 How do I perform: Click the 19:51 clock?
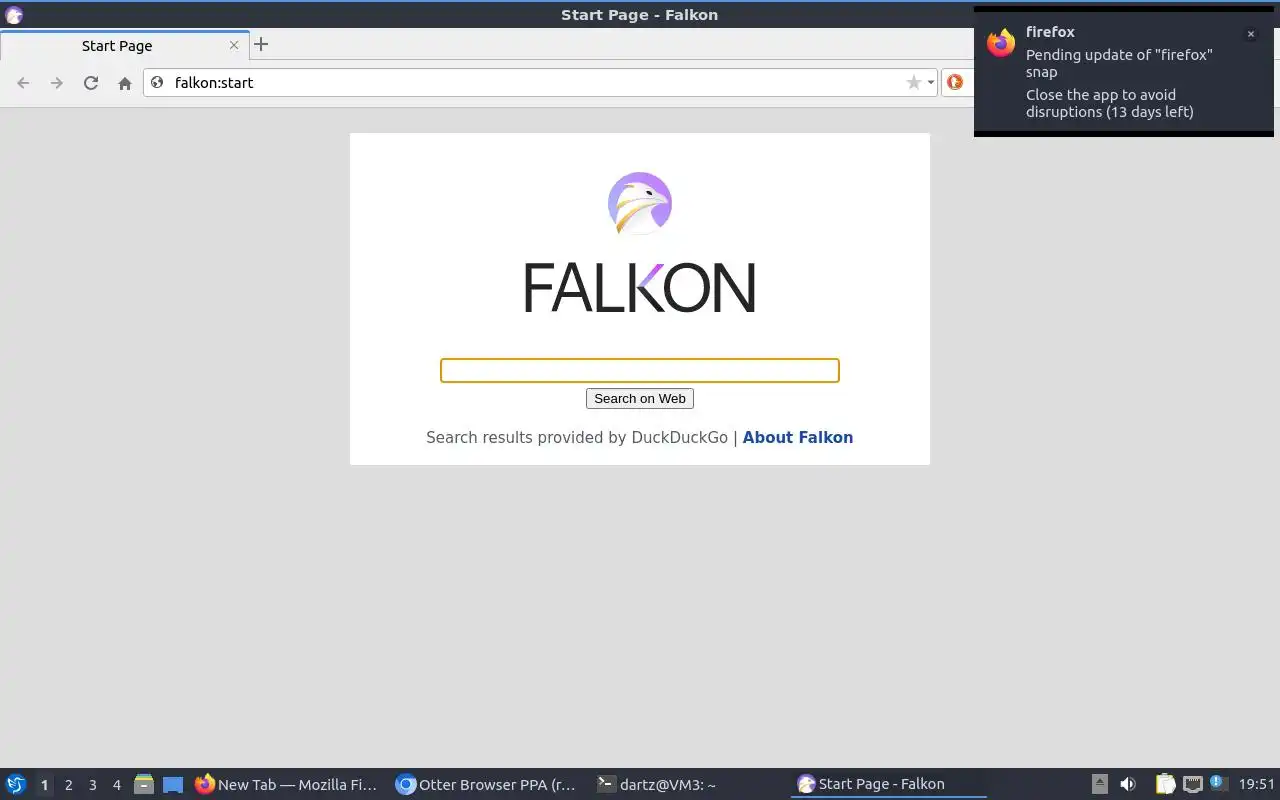click(x=1257, y=785)
